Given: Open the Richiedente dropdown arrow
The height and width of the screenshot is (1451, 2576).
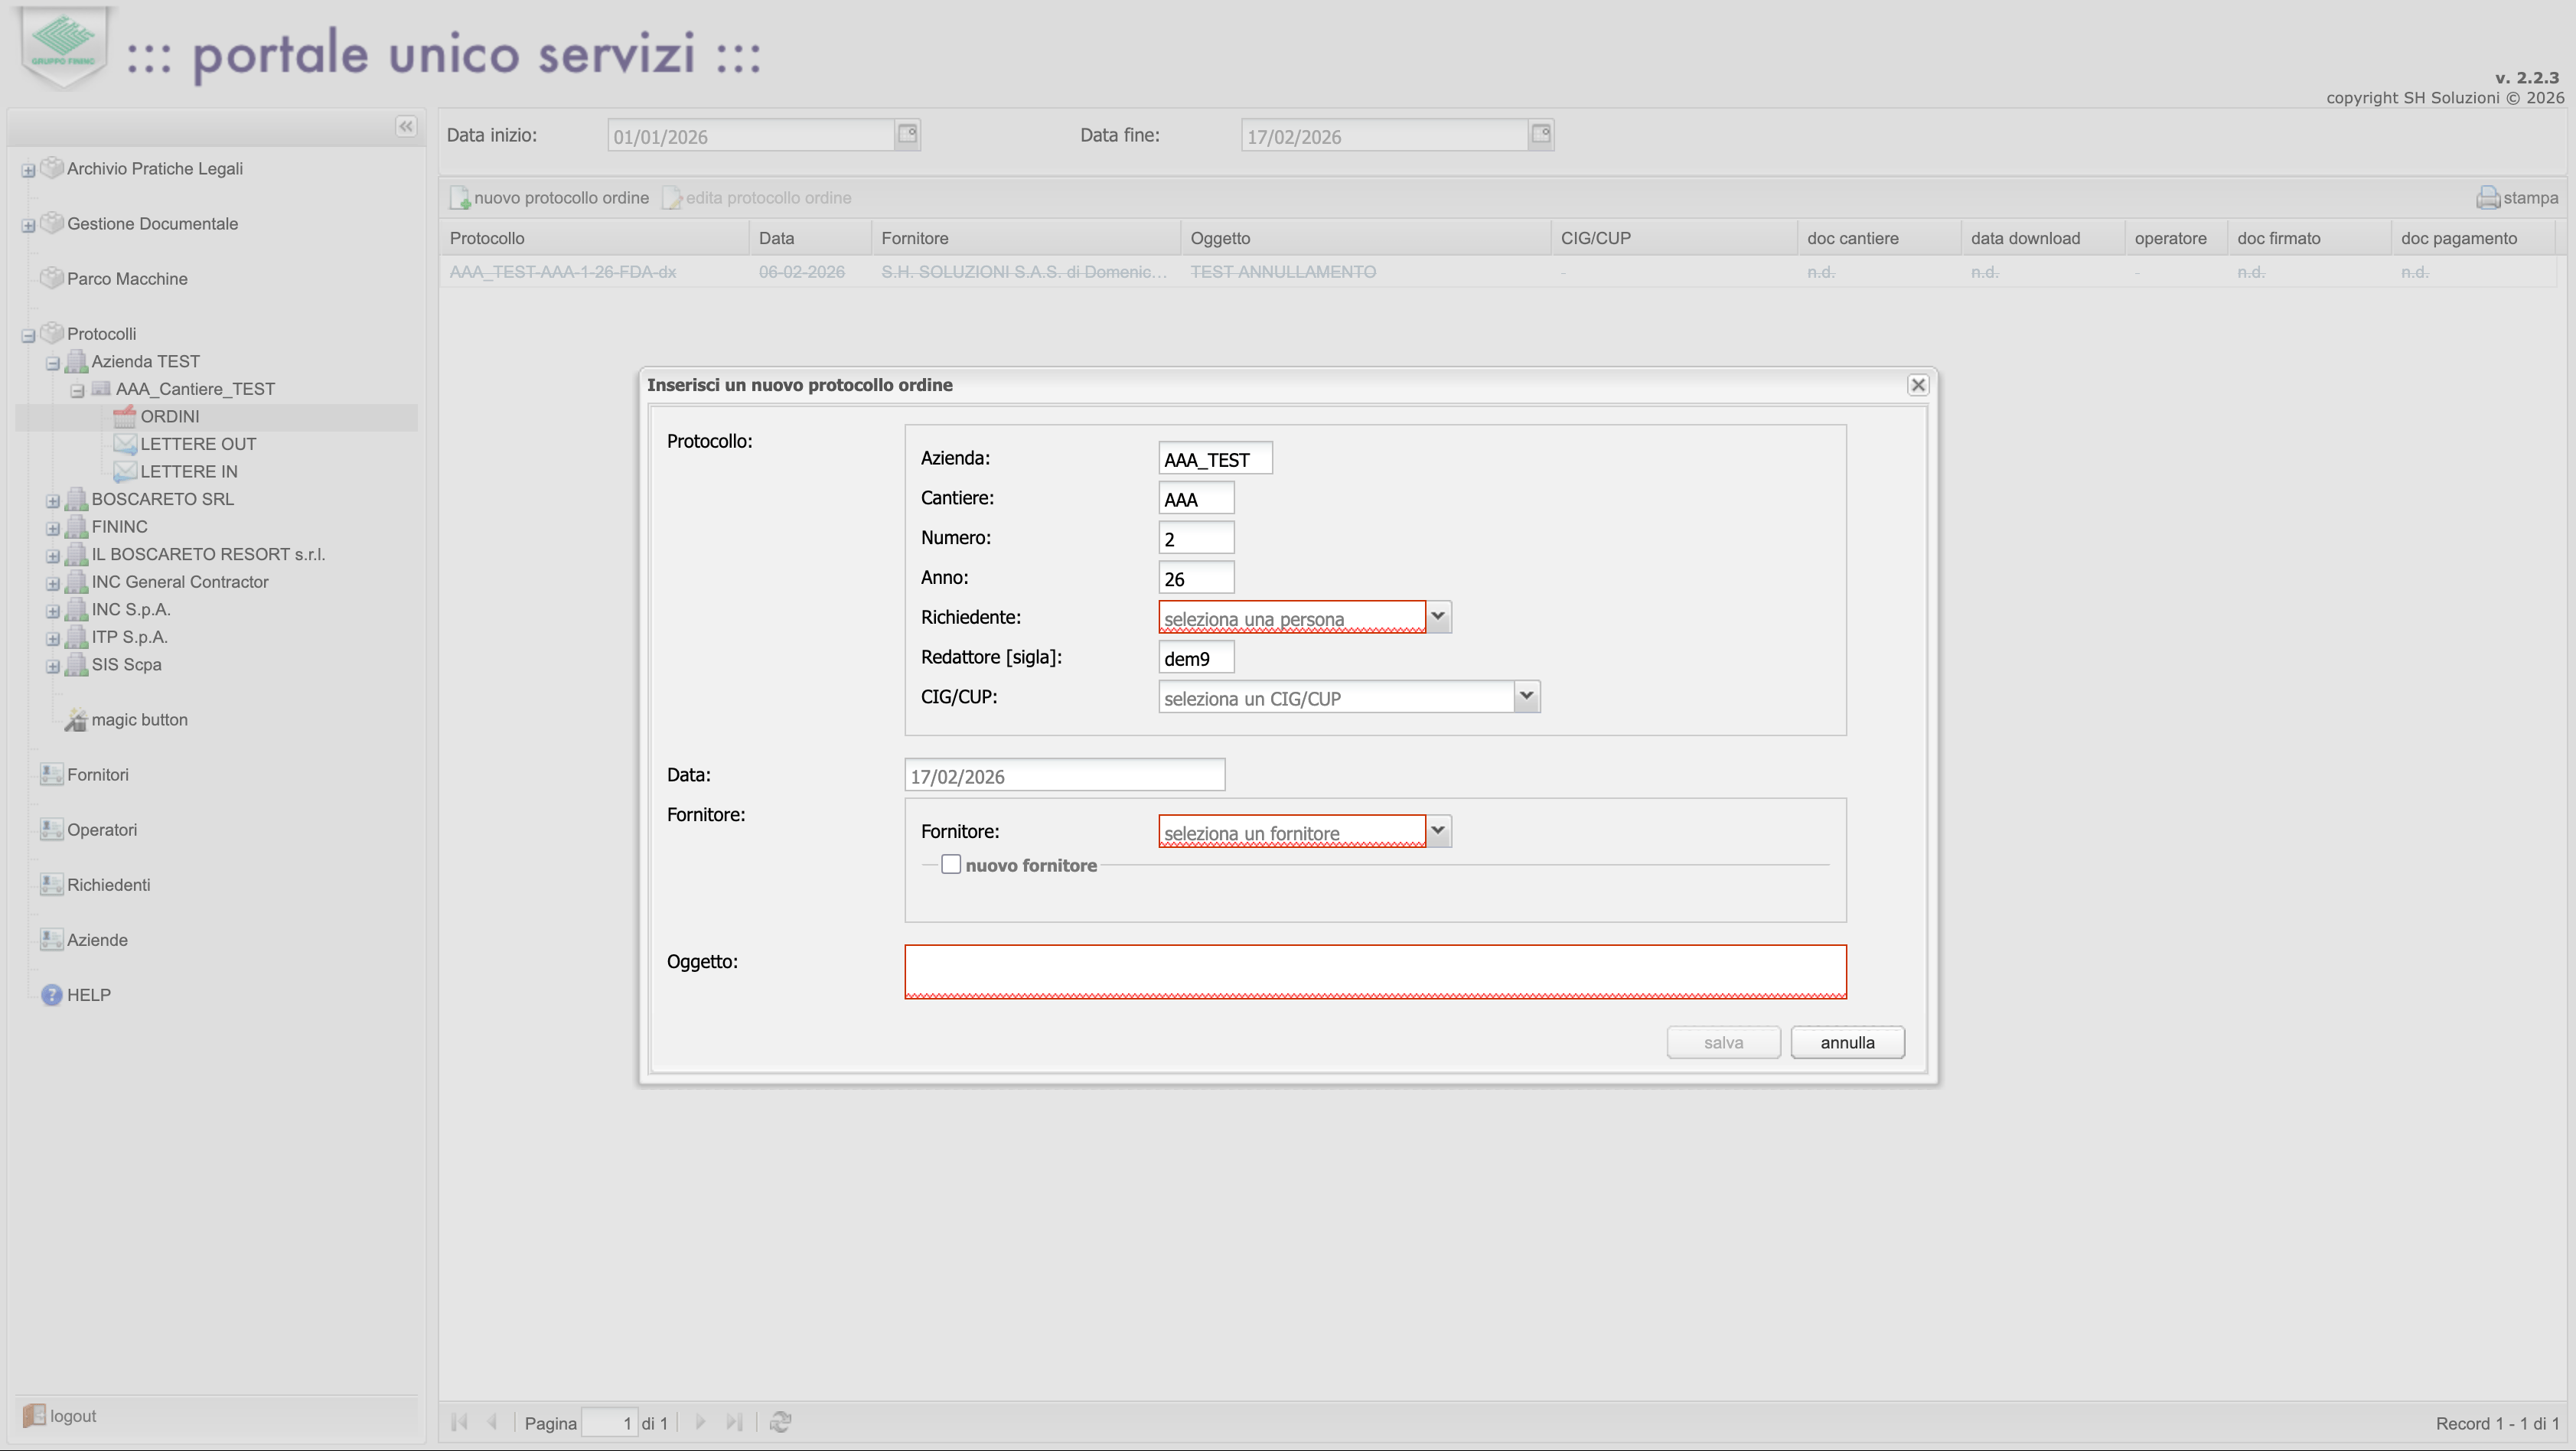Looking at the screenshot, I should (1438, 617).
